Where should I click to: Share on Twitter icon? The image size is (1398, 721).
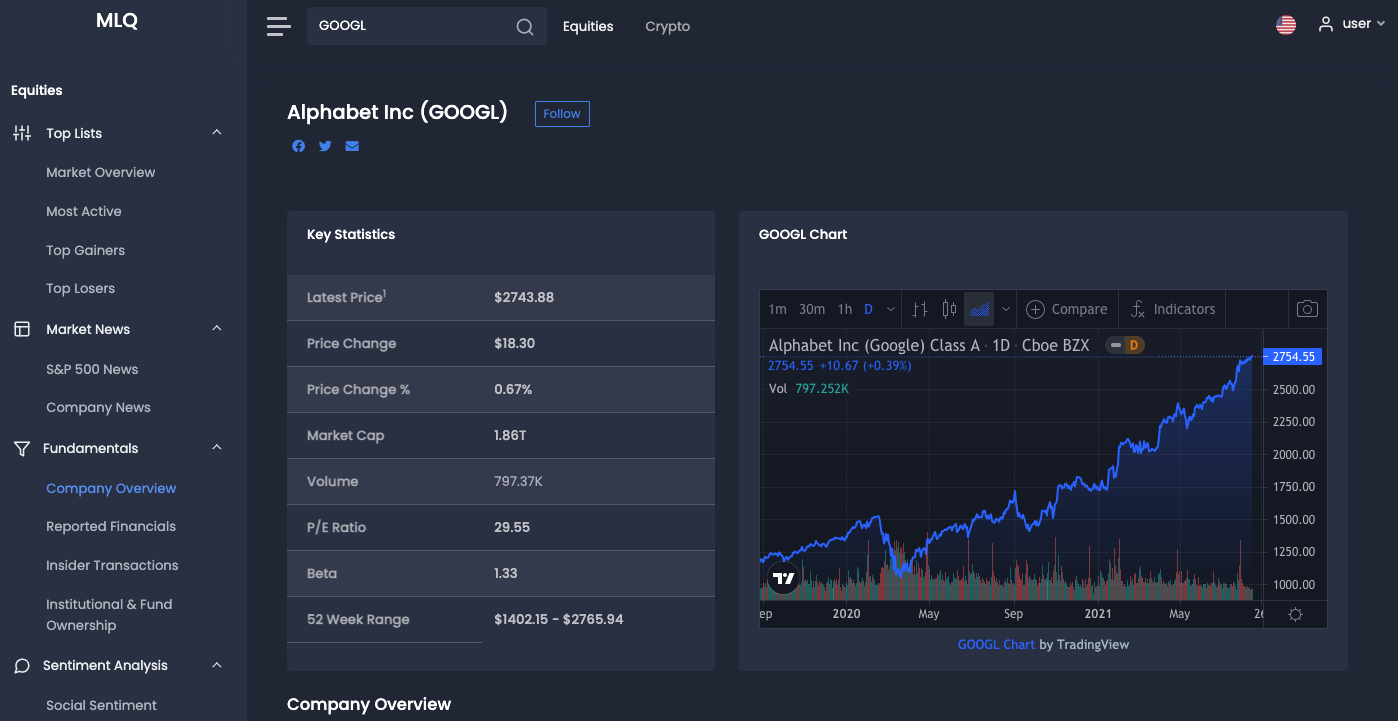[x=325, y=146]
